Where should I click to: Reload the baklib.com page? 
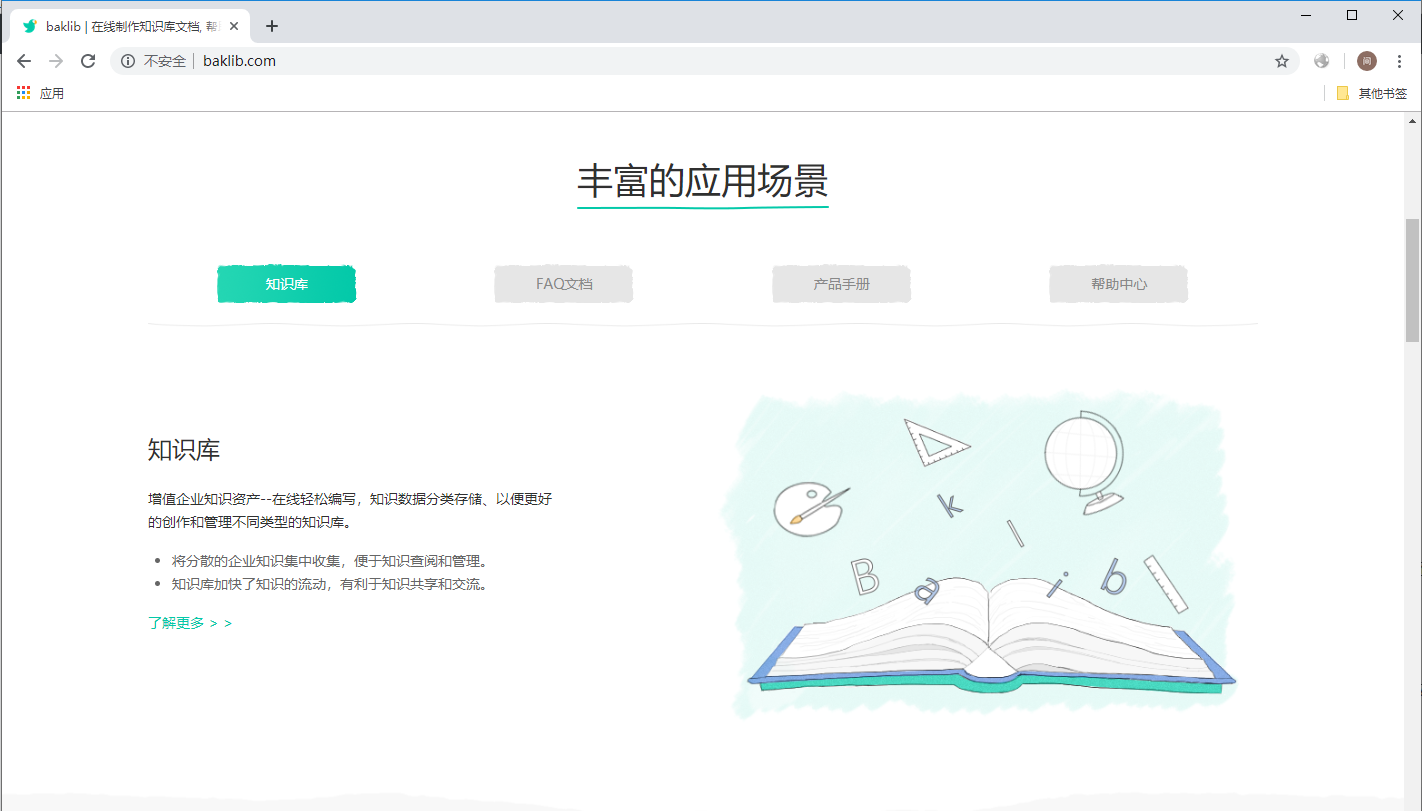pyautogui.click(x=88, y=61)
